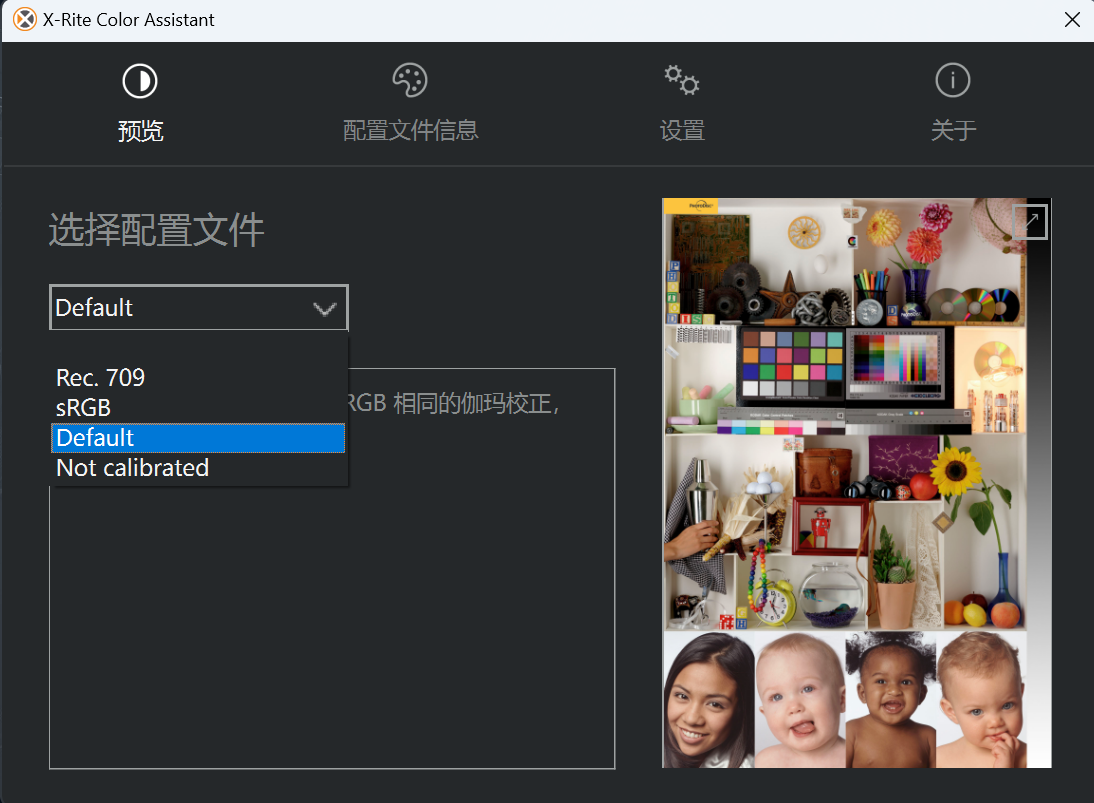1094x803 pixels.
Task: Open the 设置 settings tab
Action: point(682,103)
